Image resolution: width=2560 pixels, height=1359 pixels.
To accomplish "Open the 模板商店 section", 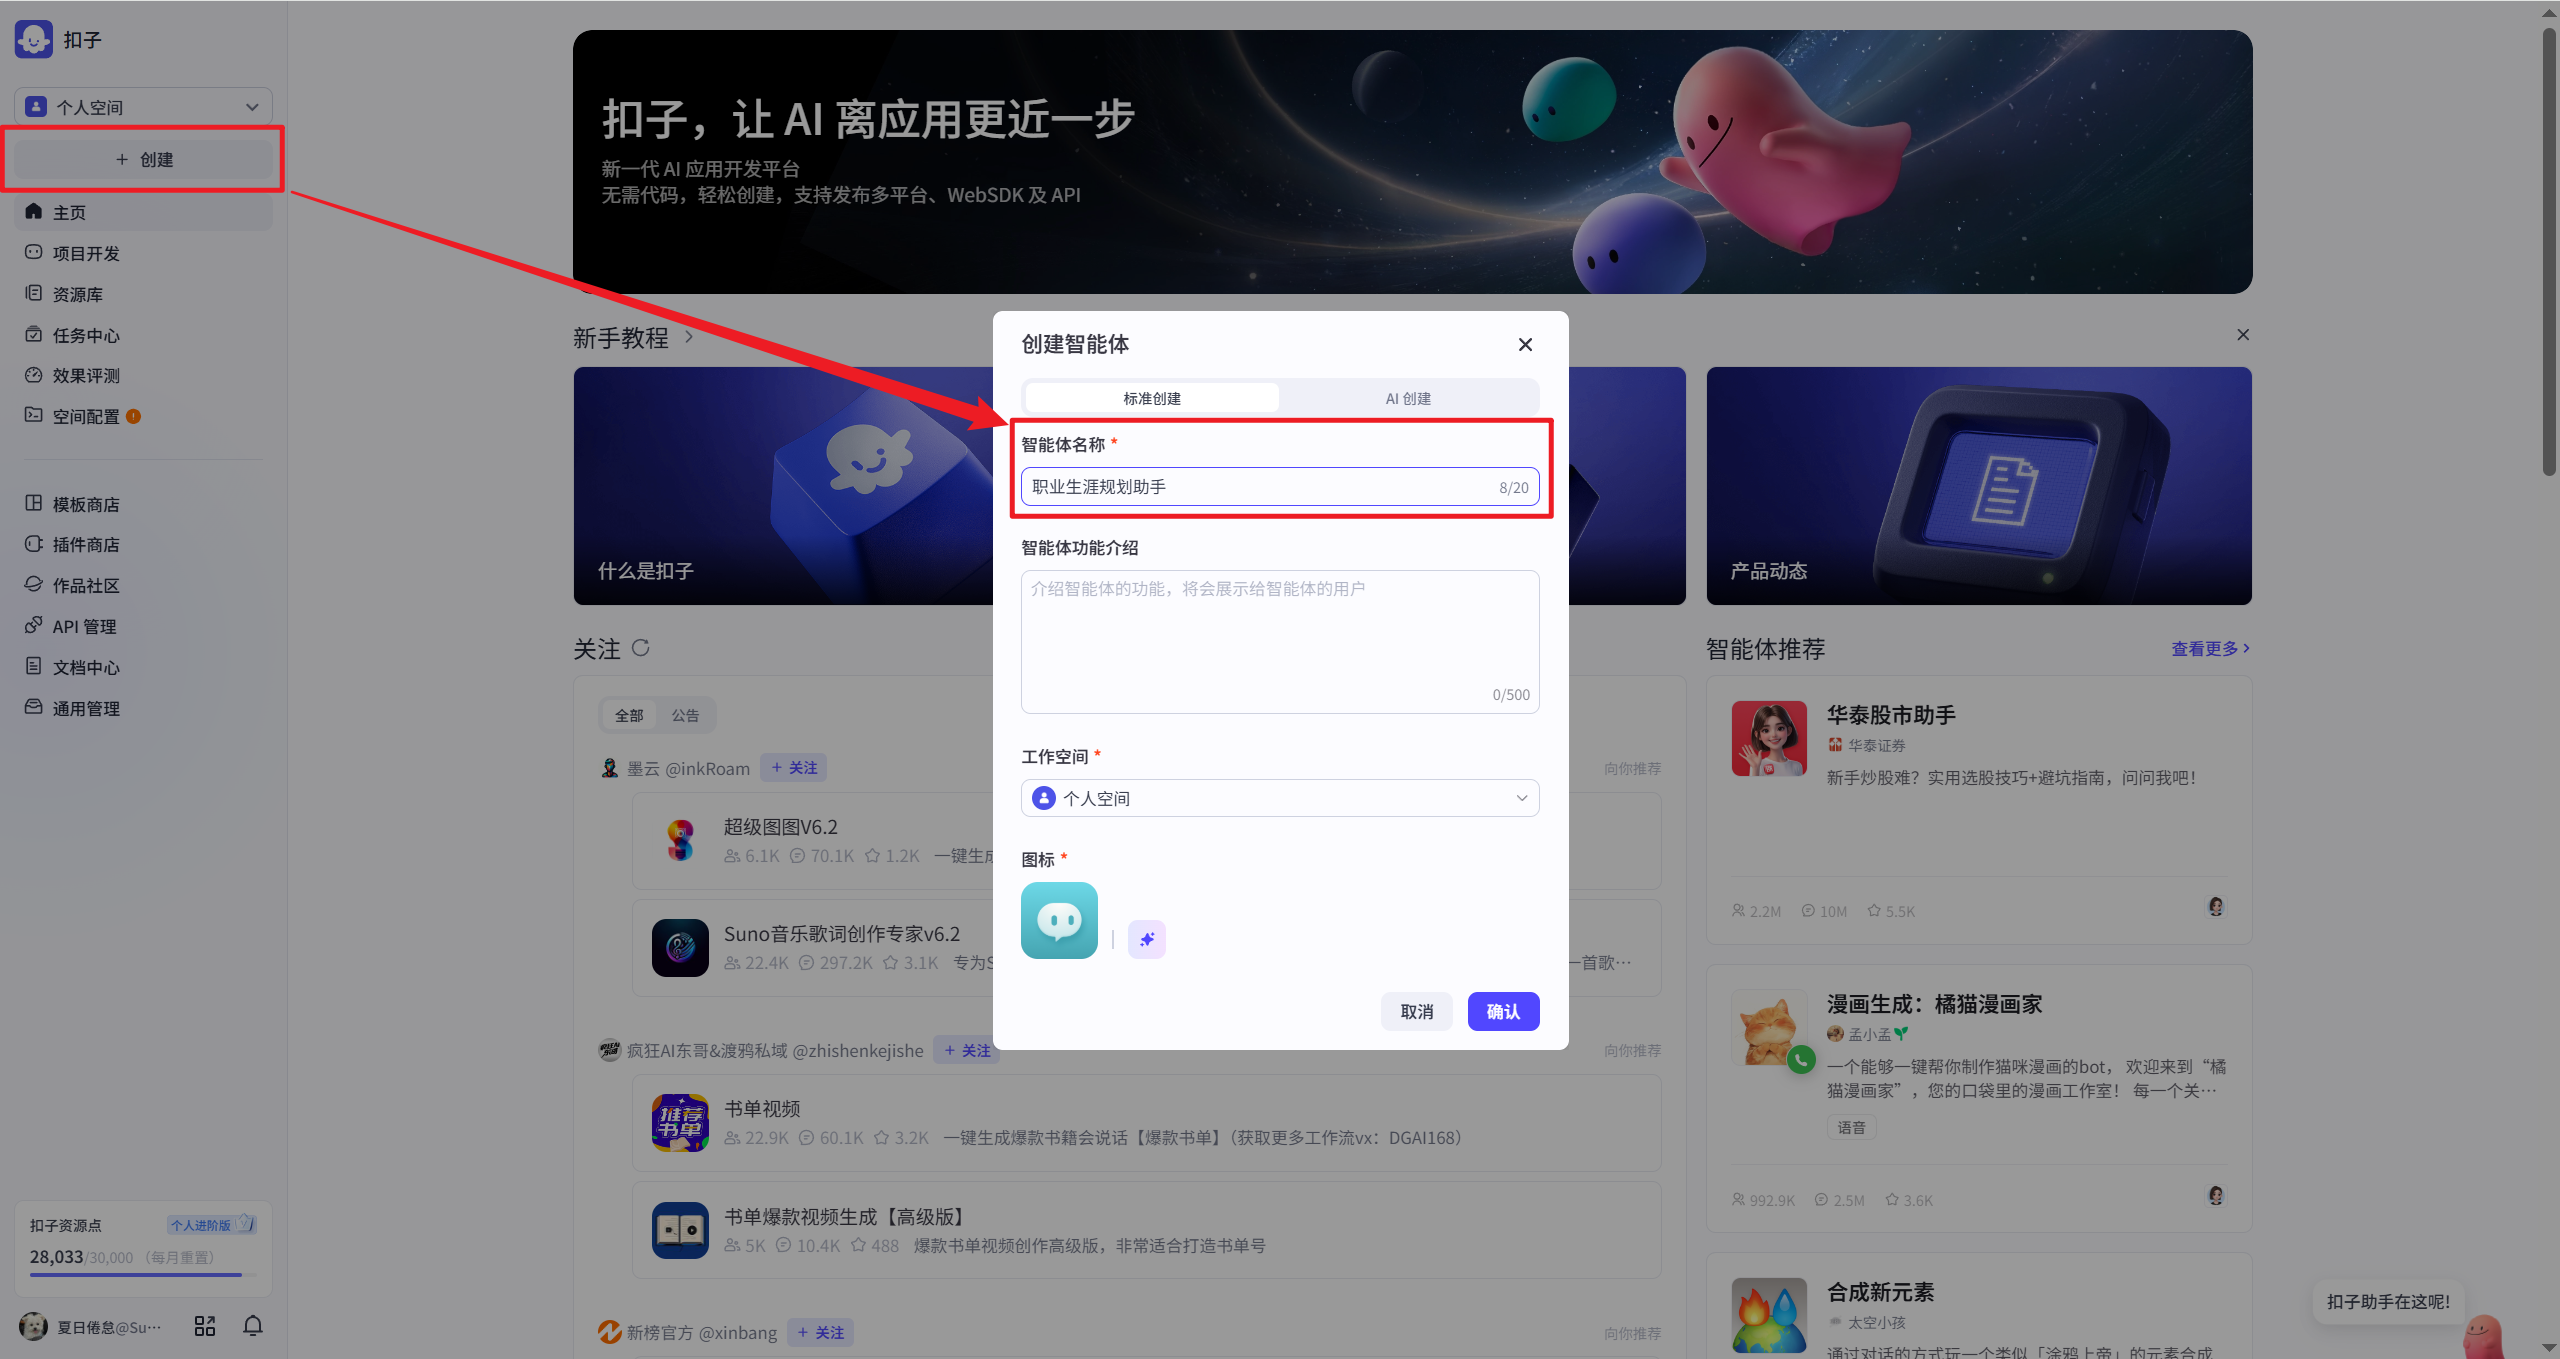I will (85, 503).
